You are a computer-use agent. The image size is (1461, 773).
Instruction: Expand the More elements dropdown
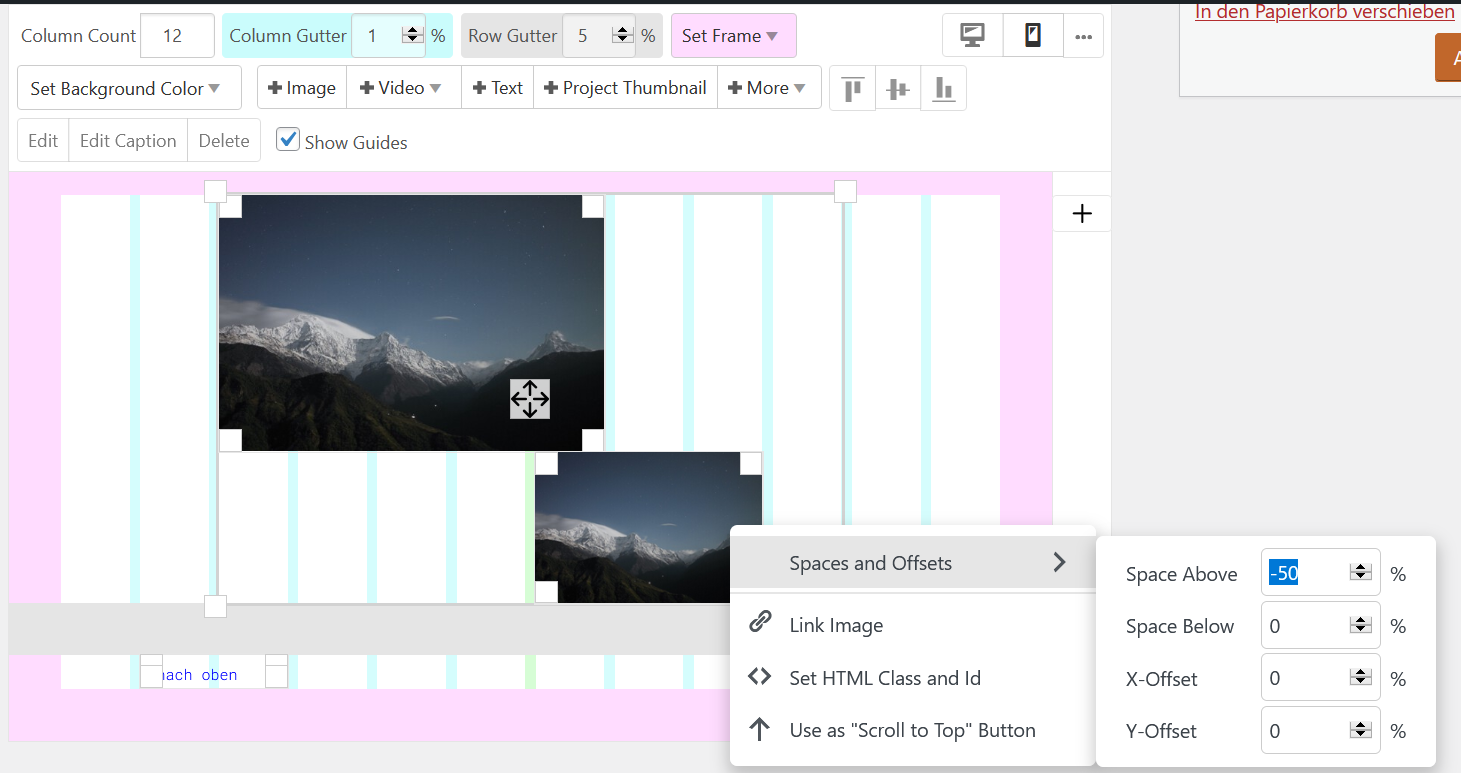click(769, 88)
